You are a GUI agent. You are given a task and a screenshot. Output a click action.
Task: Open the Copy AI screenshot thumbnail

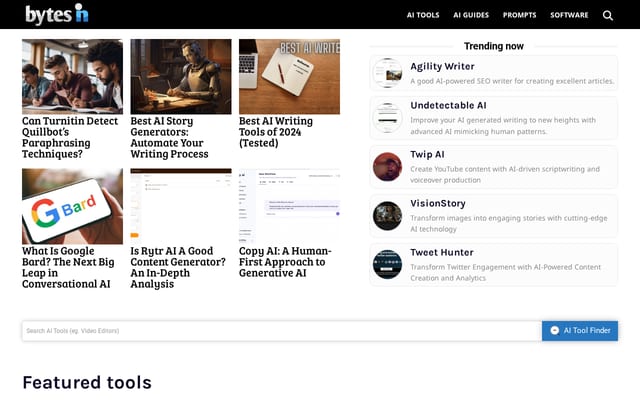coord(289,206)
